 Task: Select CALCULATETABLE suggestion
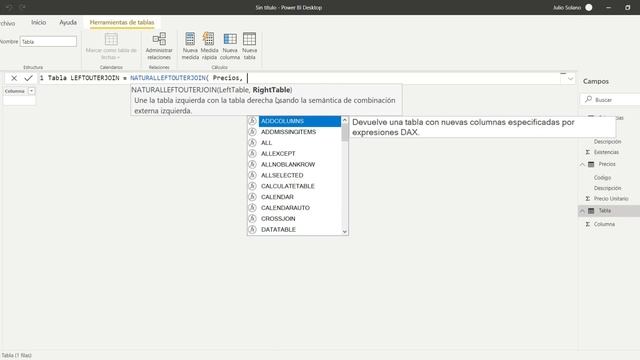288,186
